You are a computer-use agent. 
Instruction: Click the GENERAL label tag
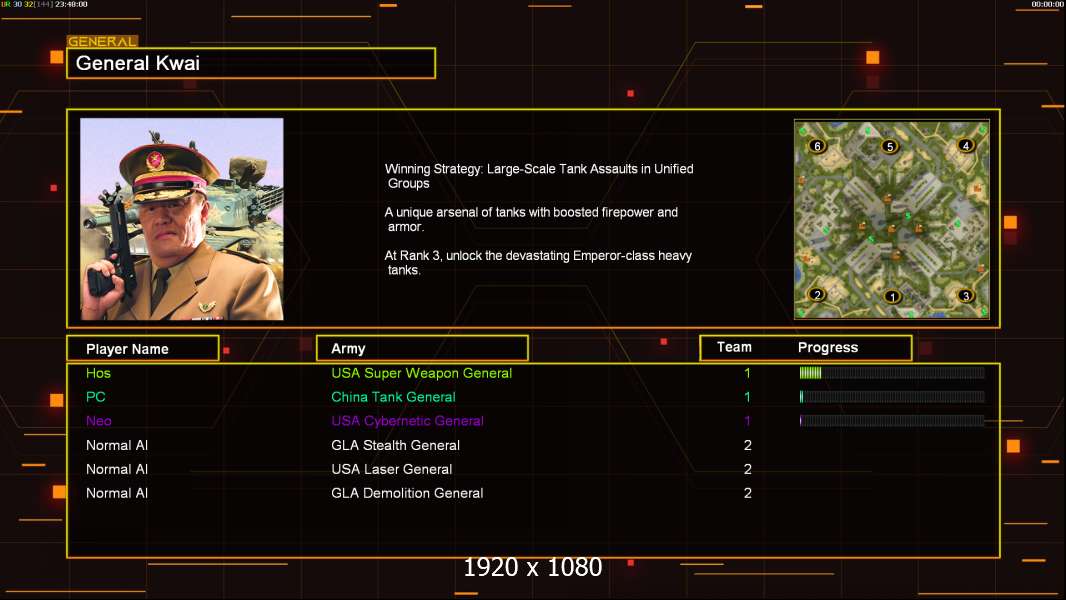tap(102, 41)
